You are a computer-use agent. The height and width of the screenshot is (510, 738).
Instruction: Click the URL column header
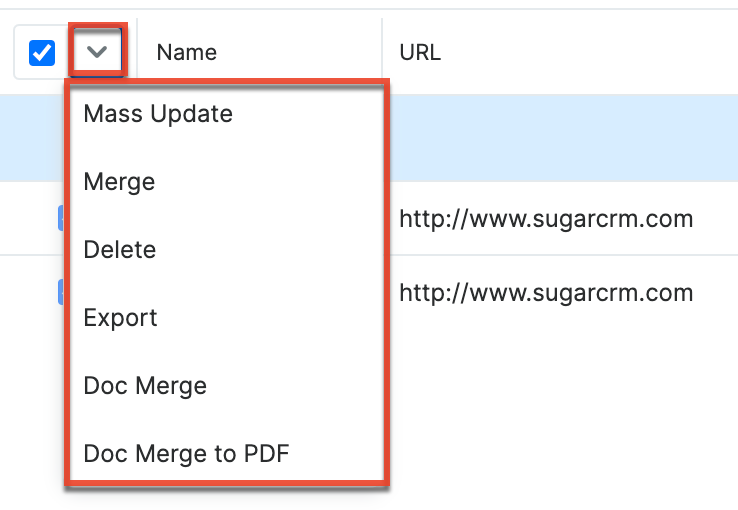[420, 52]
